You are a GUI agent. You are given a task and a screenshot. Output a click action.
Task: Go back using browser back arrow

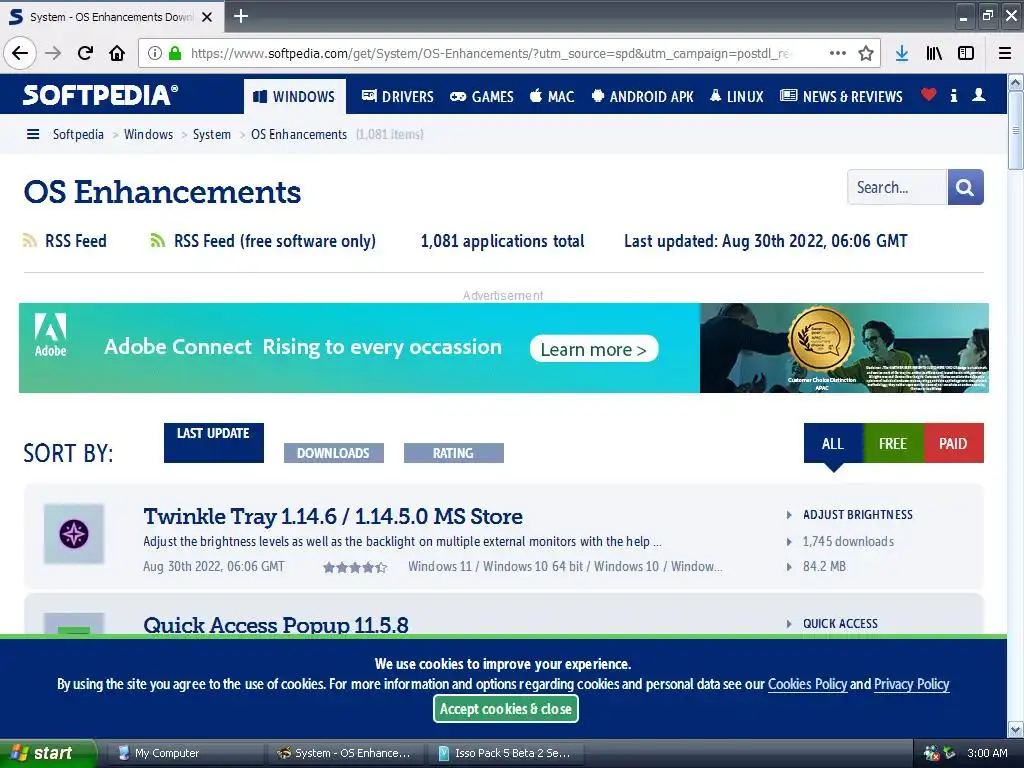(x=20, y=53)
